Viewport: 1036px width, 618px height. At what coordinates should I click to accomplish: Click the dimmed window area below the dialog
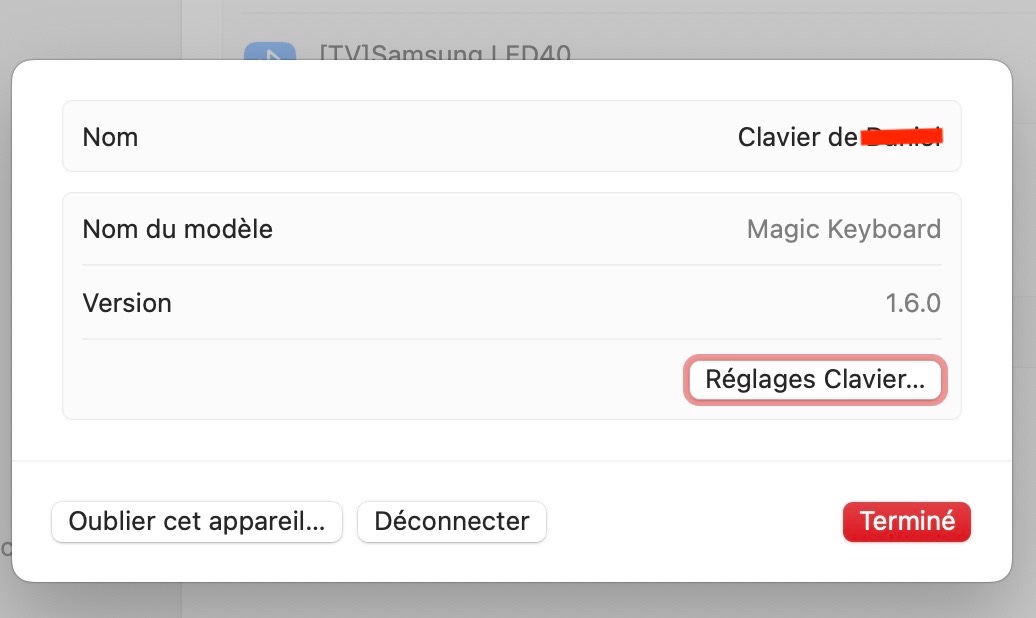[600, 601]
